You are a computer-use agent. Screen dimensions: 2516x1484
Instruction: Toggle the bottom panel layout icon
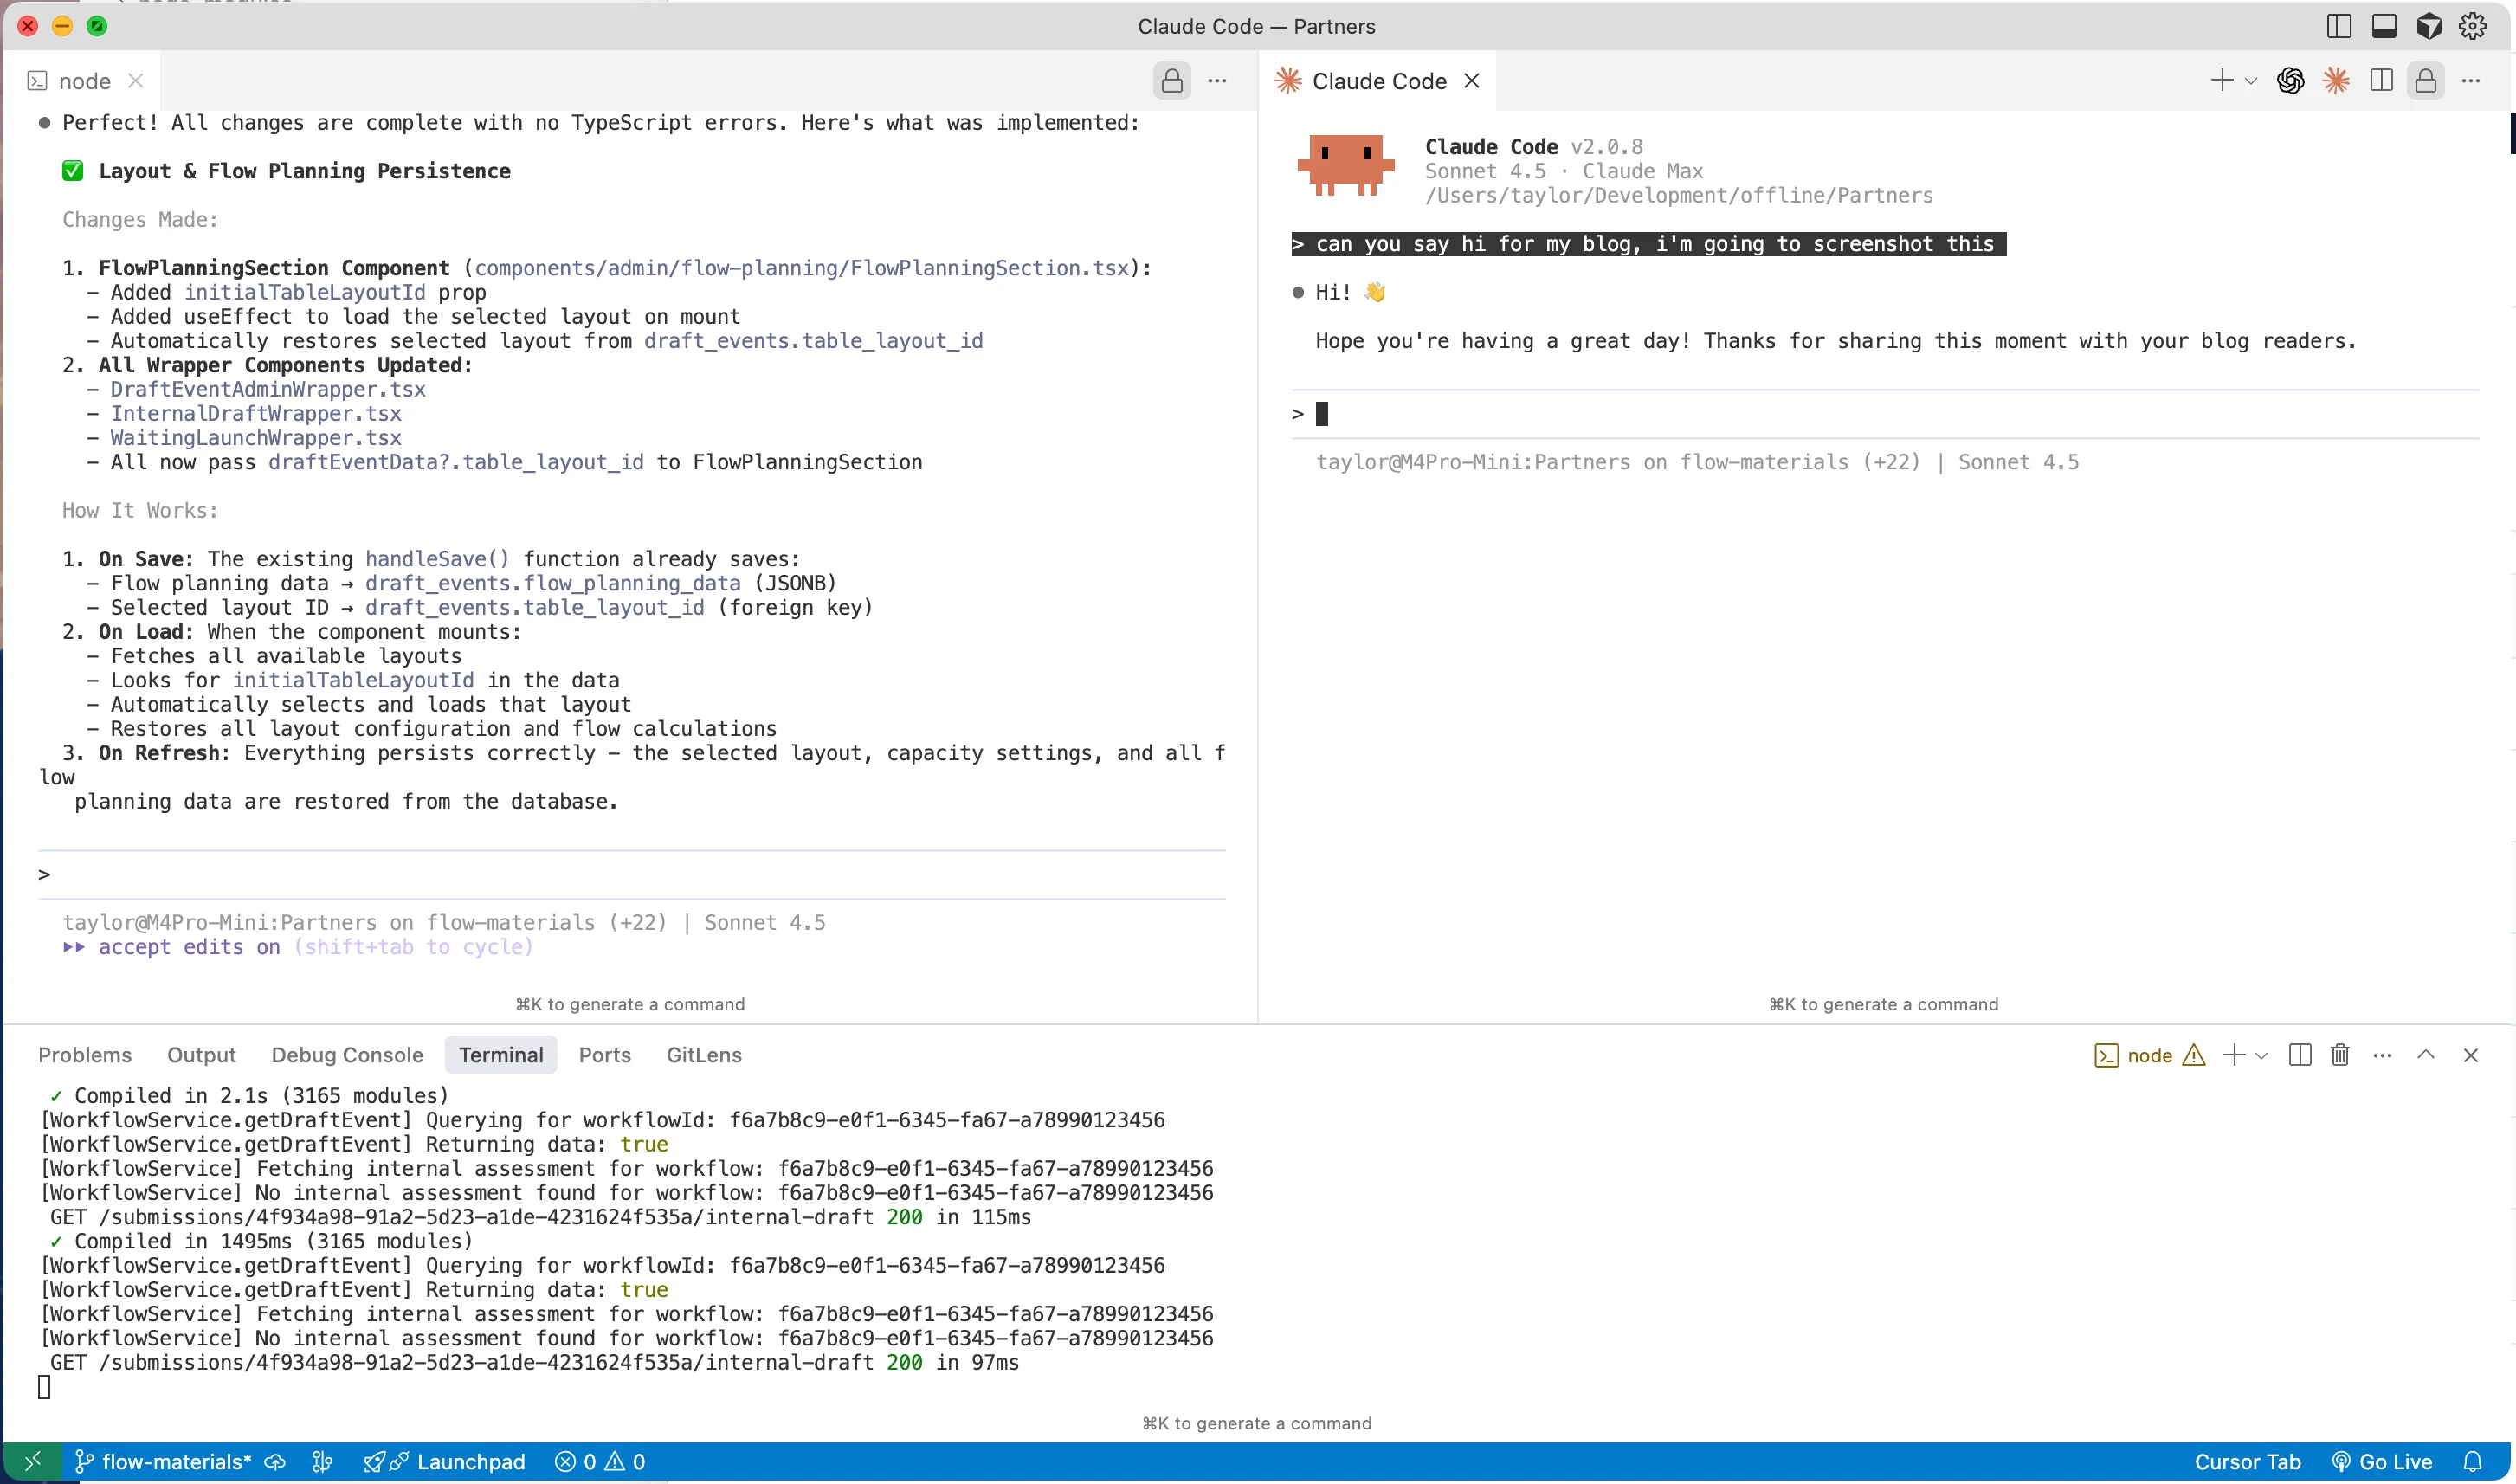(x=2383, y=26)
